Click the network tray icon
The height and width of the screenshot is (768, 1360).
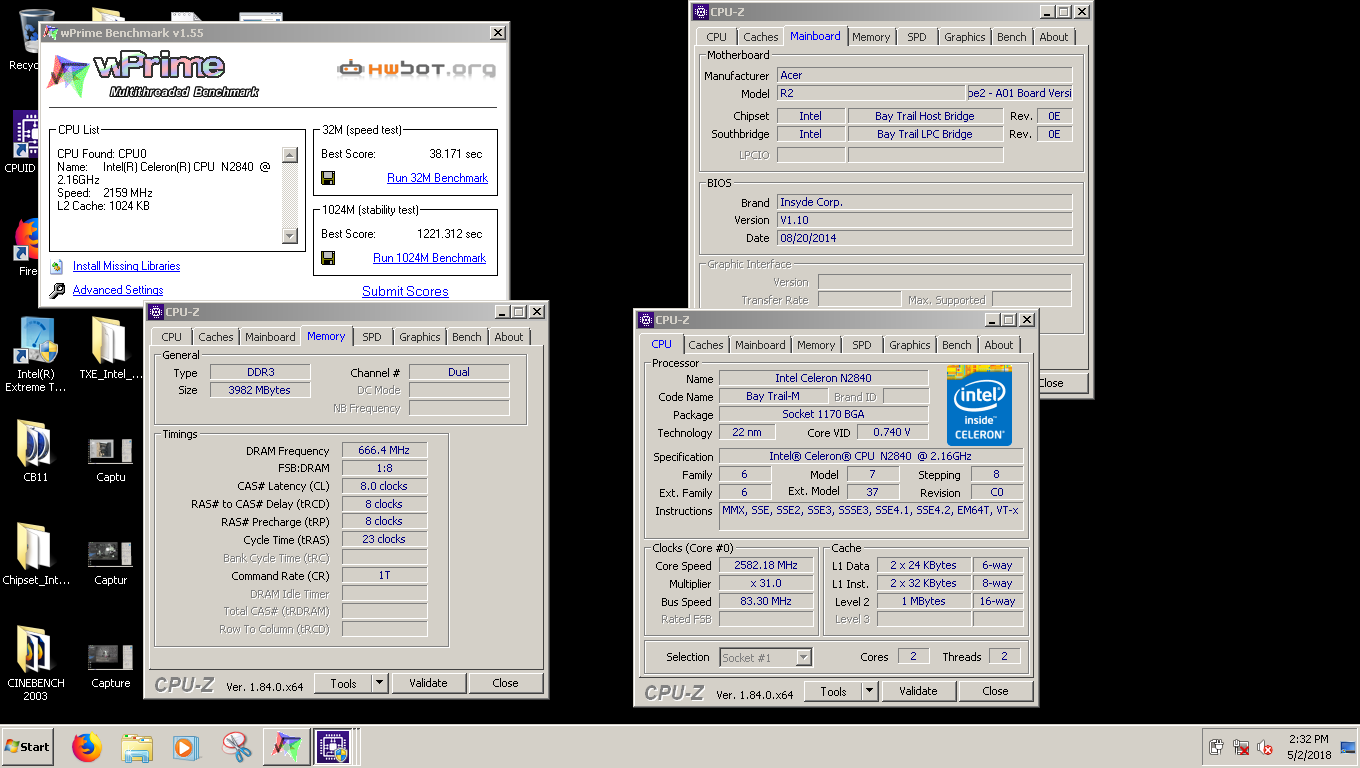point(1241,747)
